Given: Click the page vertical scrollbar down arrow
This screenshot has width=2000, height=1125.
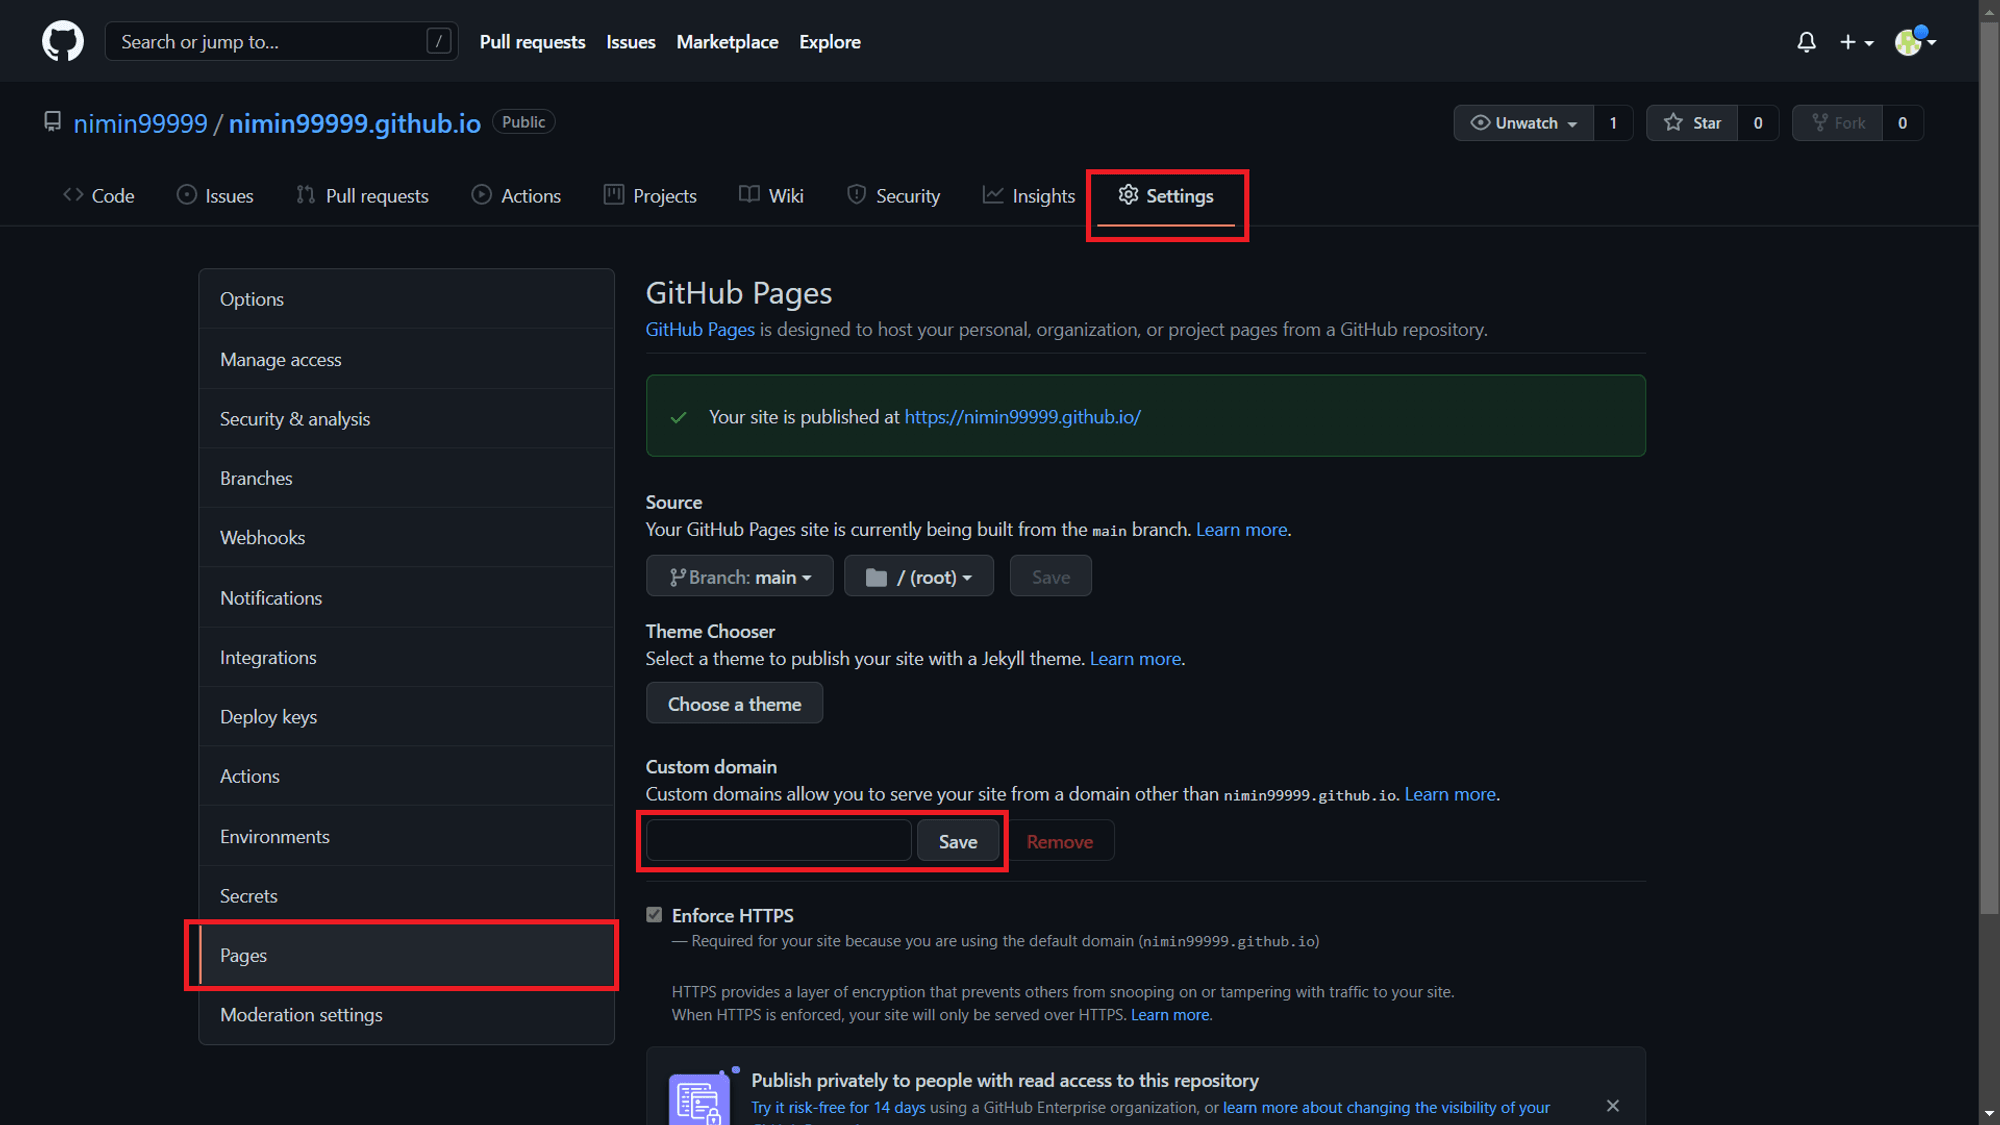Looking at the screenshot, I should coord(1988,1113).
